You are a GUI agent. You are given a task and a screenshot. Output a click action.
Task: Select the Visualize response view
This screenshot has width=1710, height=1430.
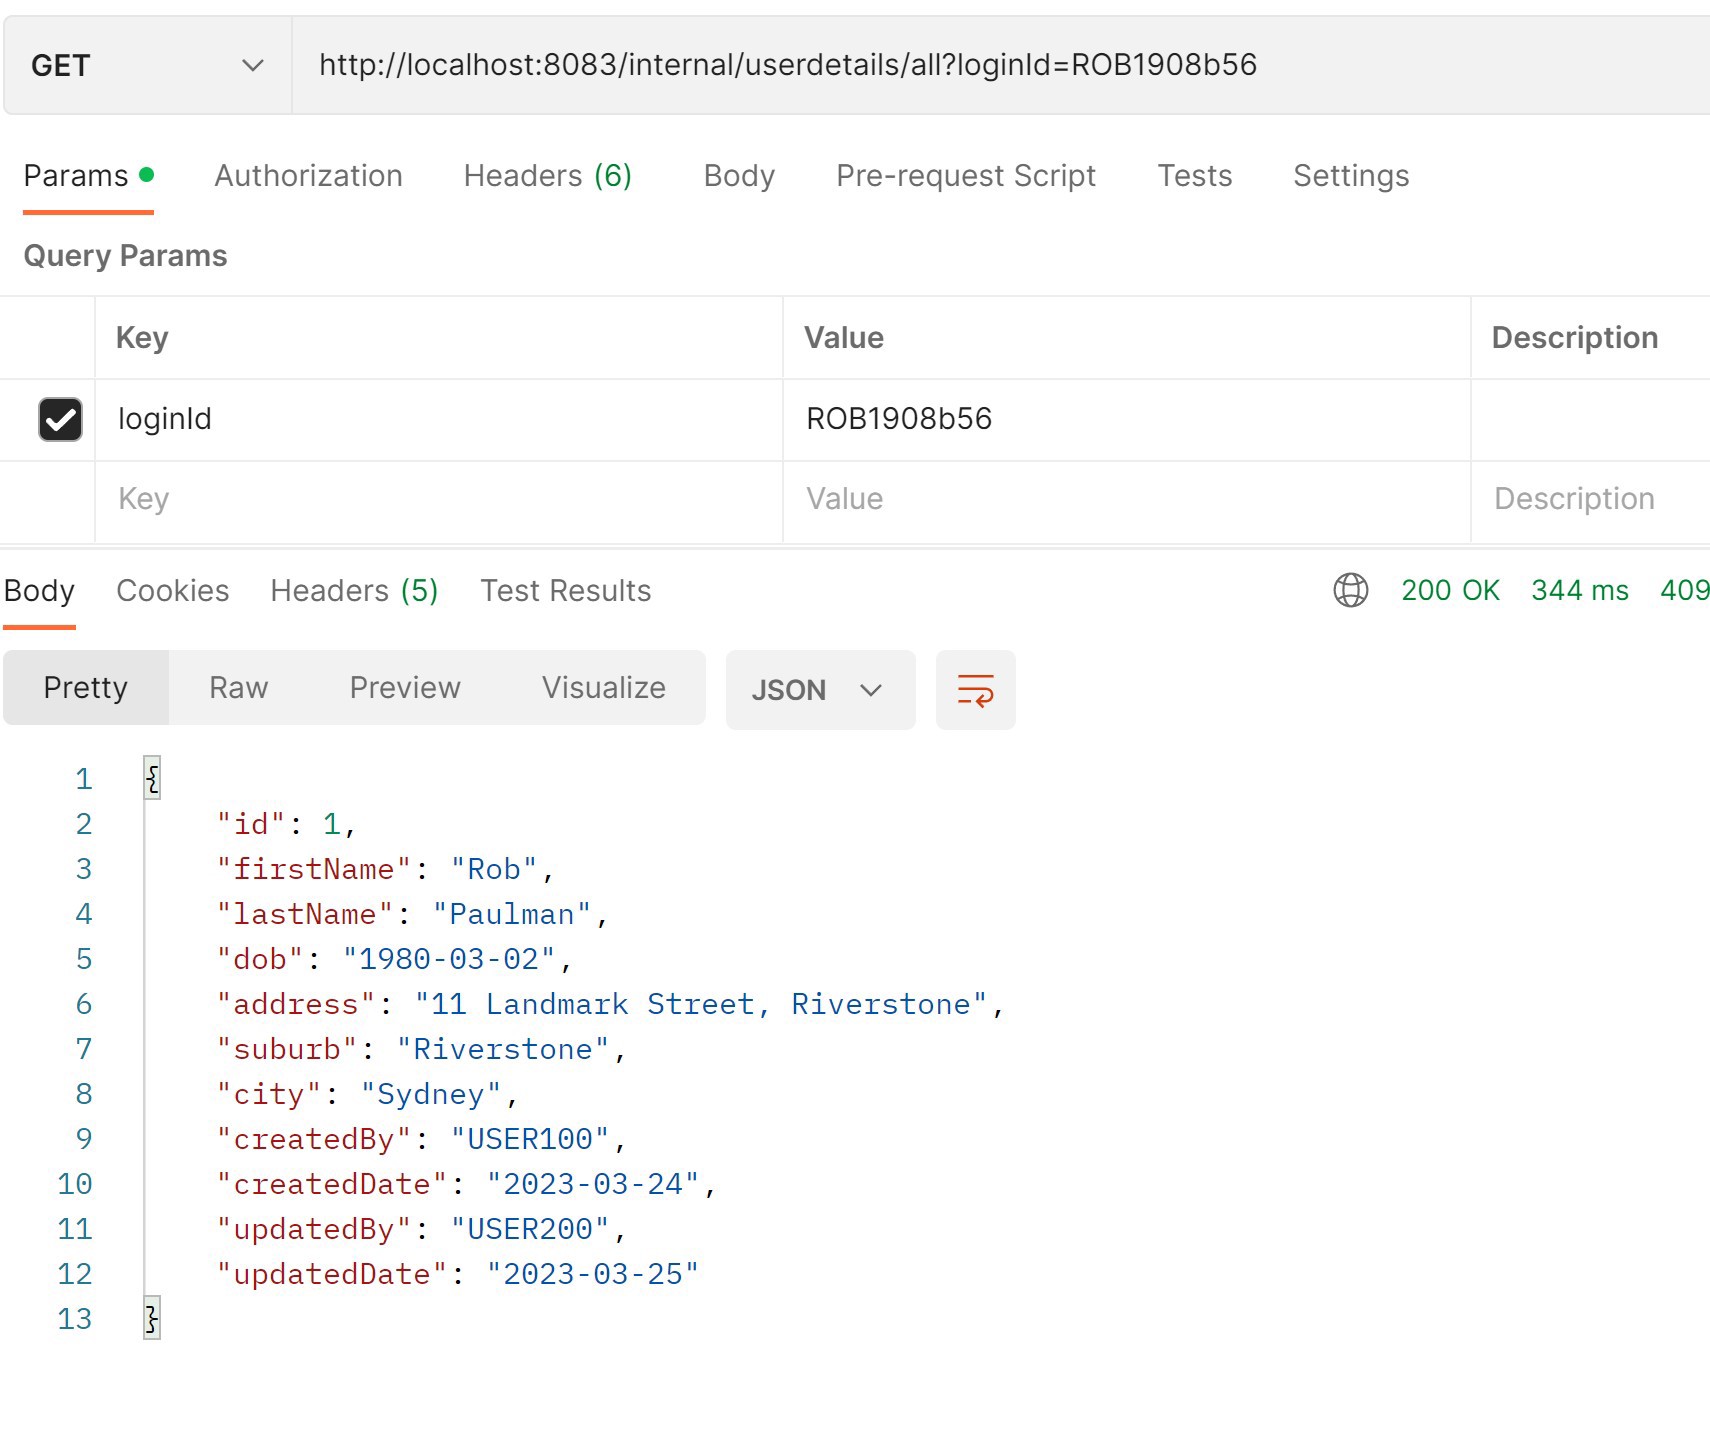602,687
